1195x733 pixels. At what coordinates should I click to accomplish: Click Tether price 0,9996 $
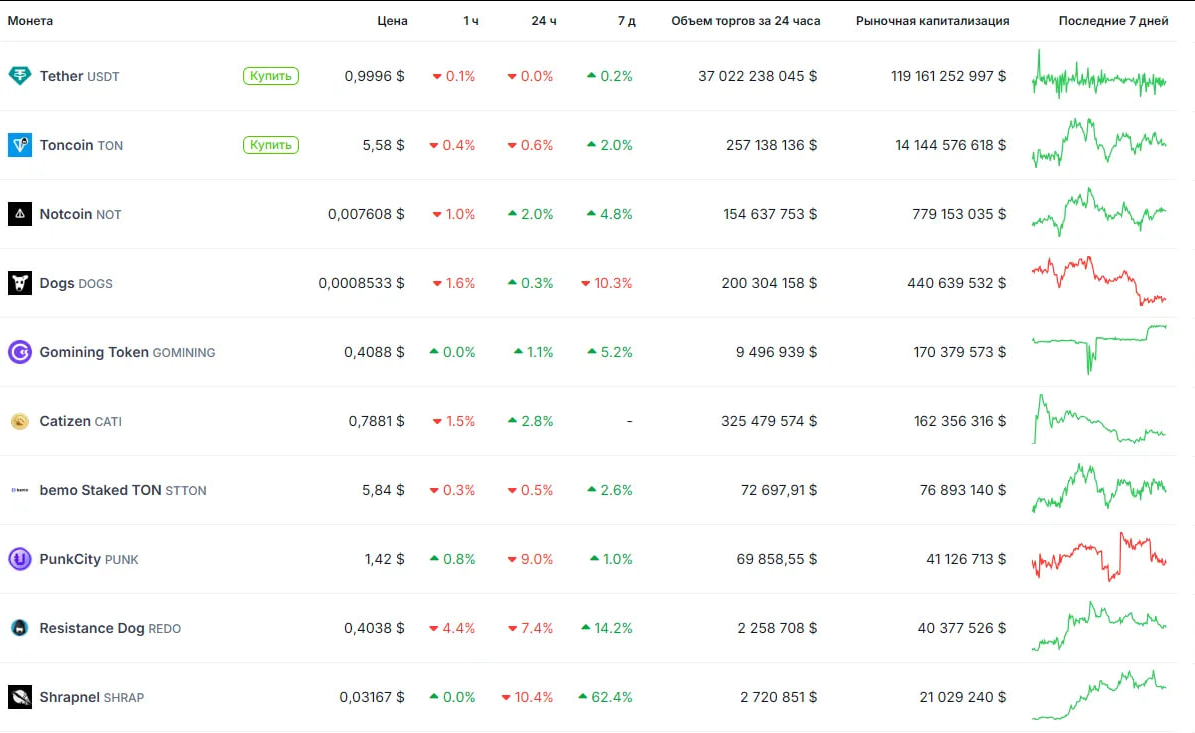coord(374,76)
